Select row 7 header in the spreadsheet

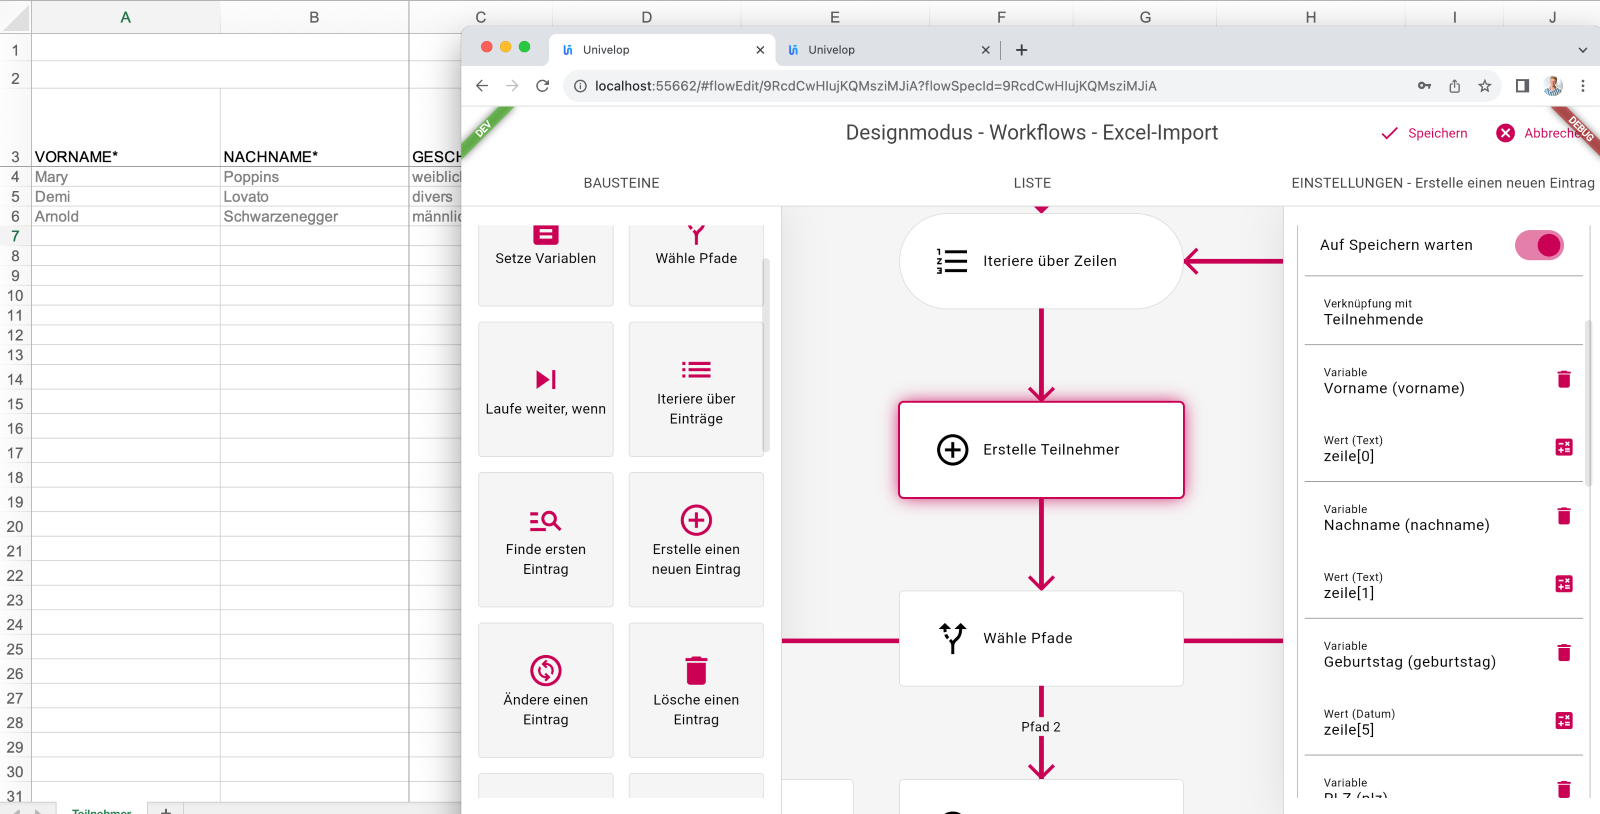pos(15,236)
